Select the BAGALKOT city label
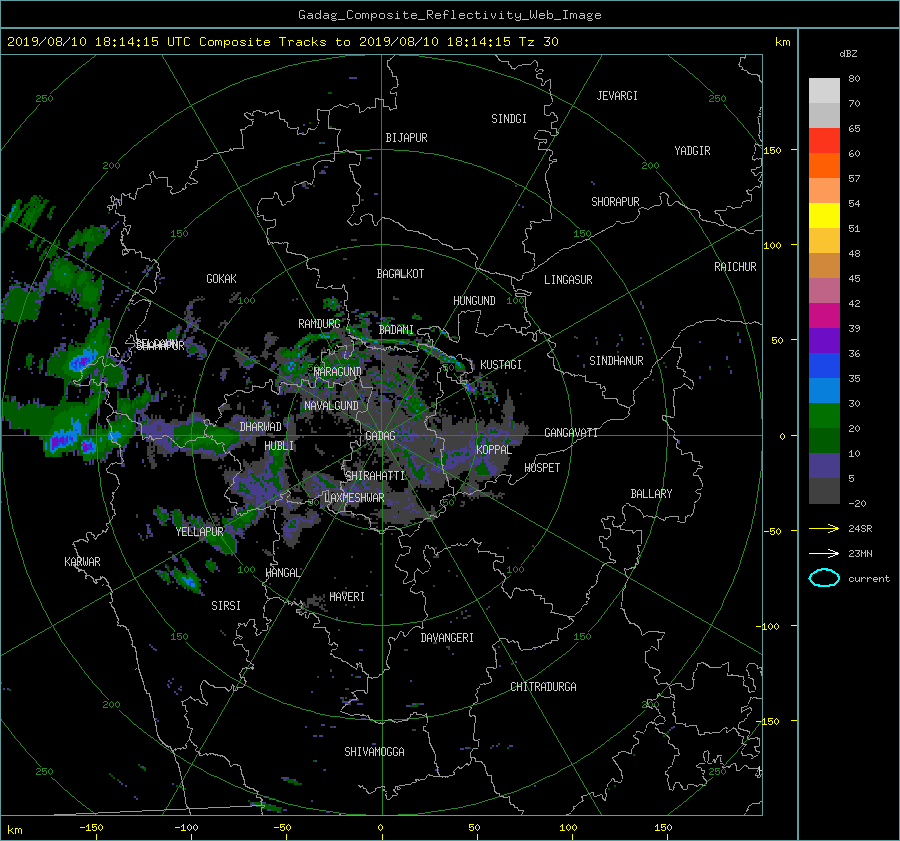900x841 pixels. 400,274
